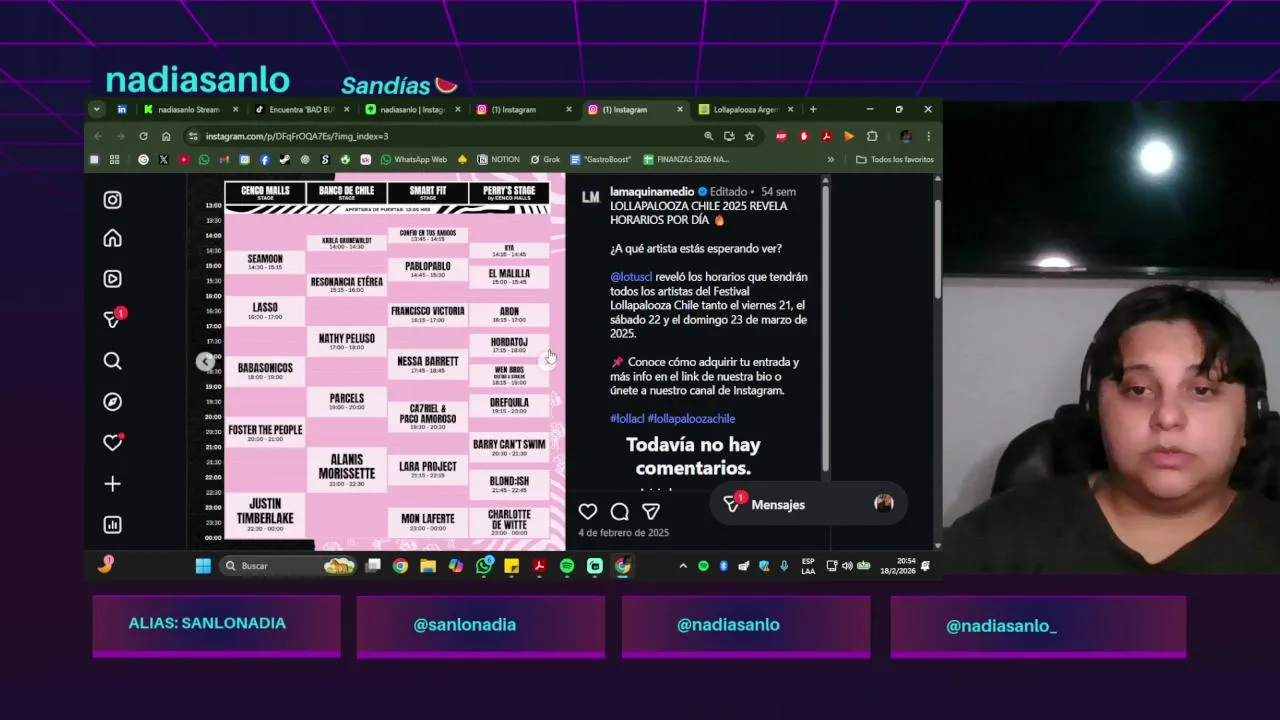This screenshot has height=720, width=1280.
Task: Switch to first (1) Instagram tab
Action: tap(524, 109)
